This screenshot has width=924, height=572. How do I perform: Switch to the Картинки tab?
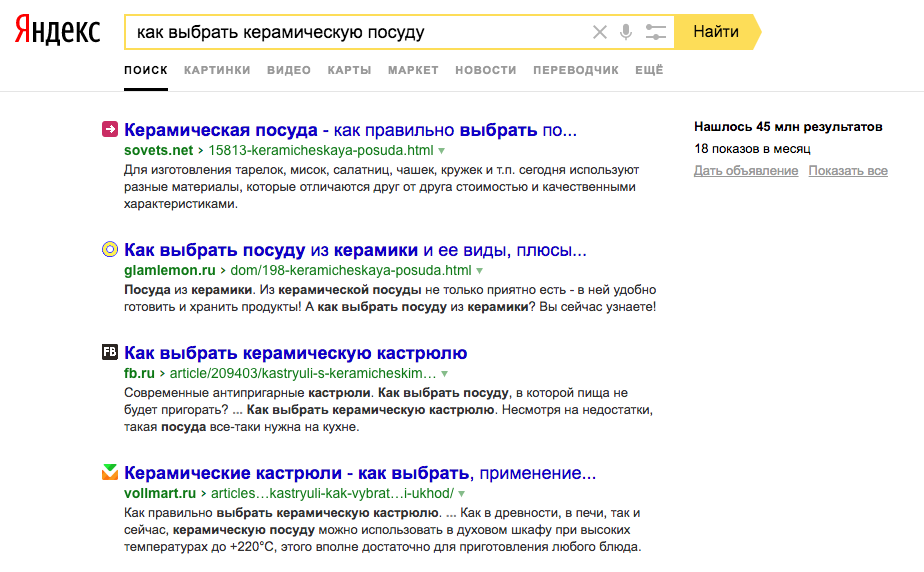point(217,70)
